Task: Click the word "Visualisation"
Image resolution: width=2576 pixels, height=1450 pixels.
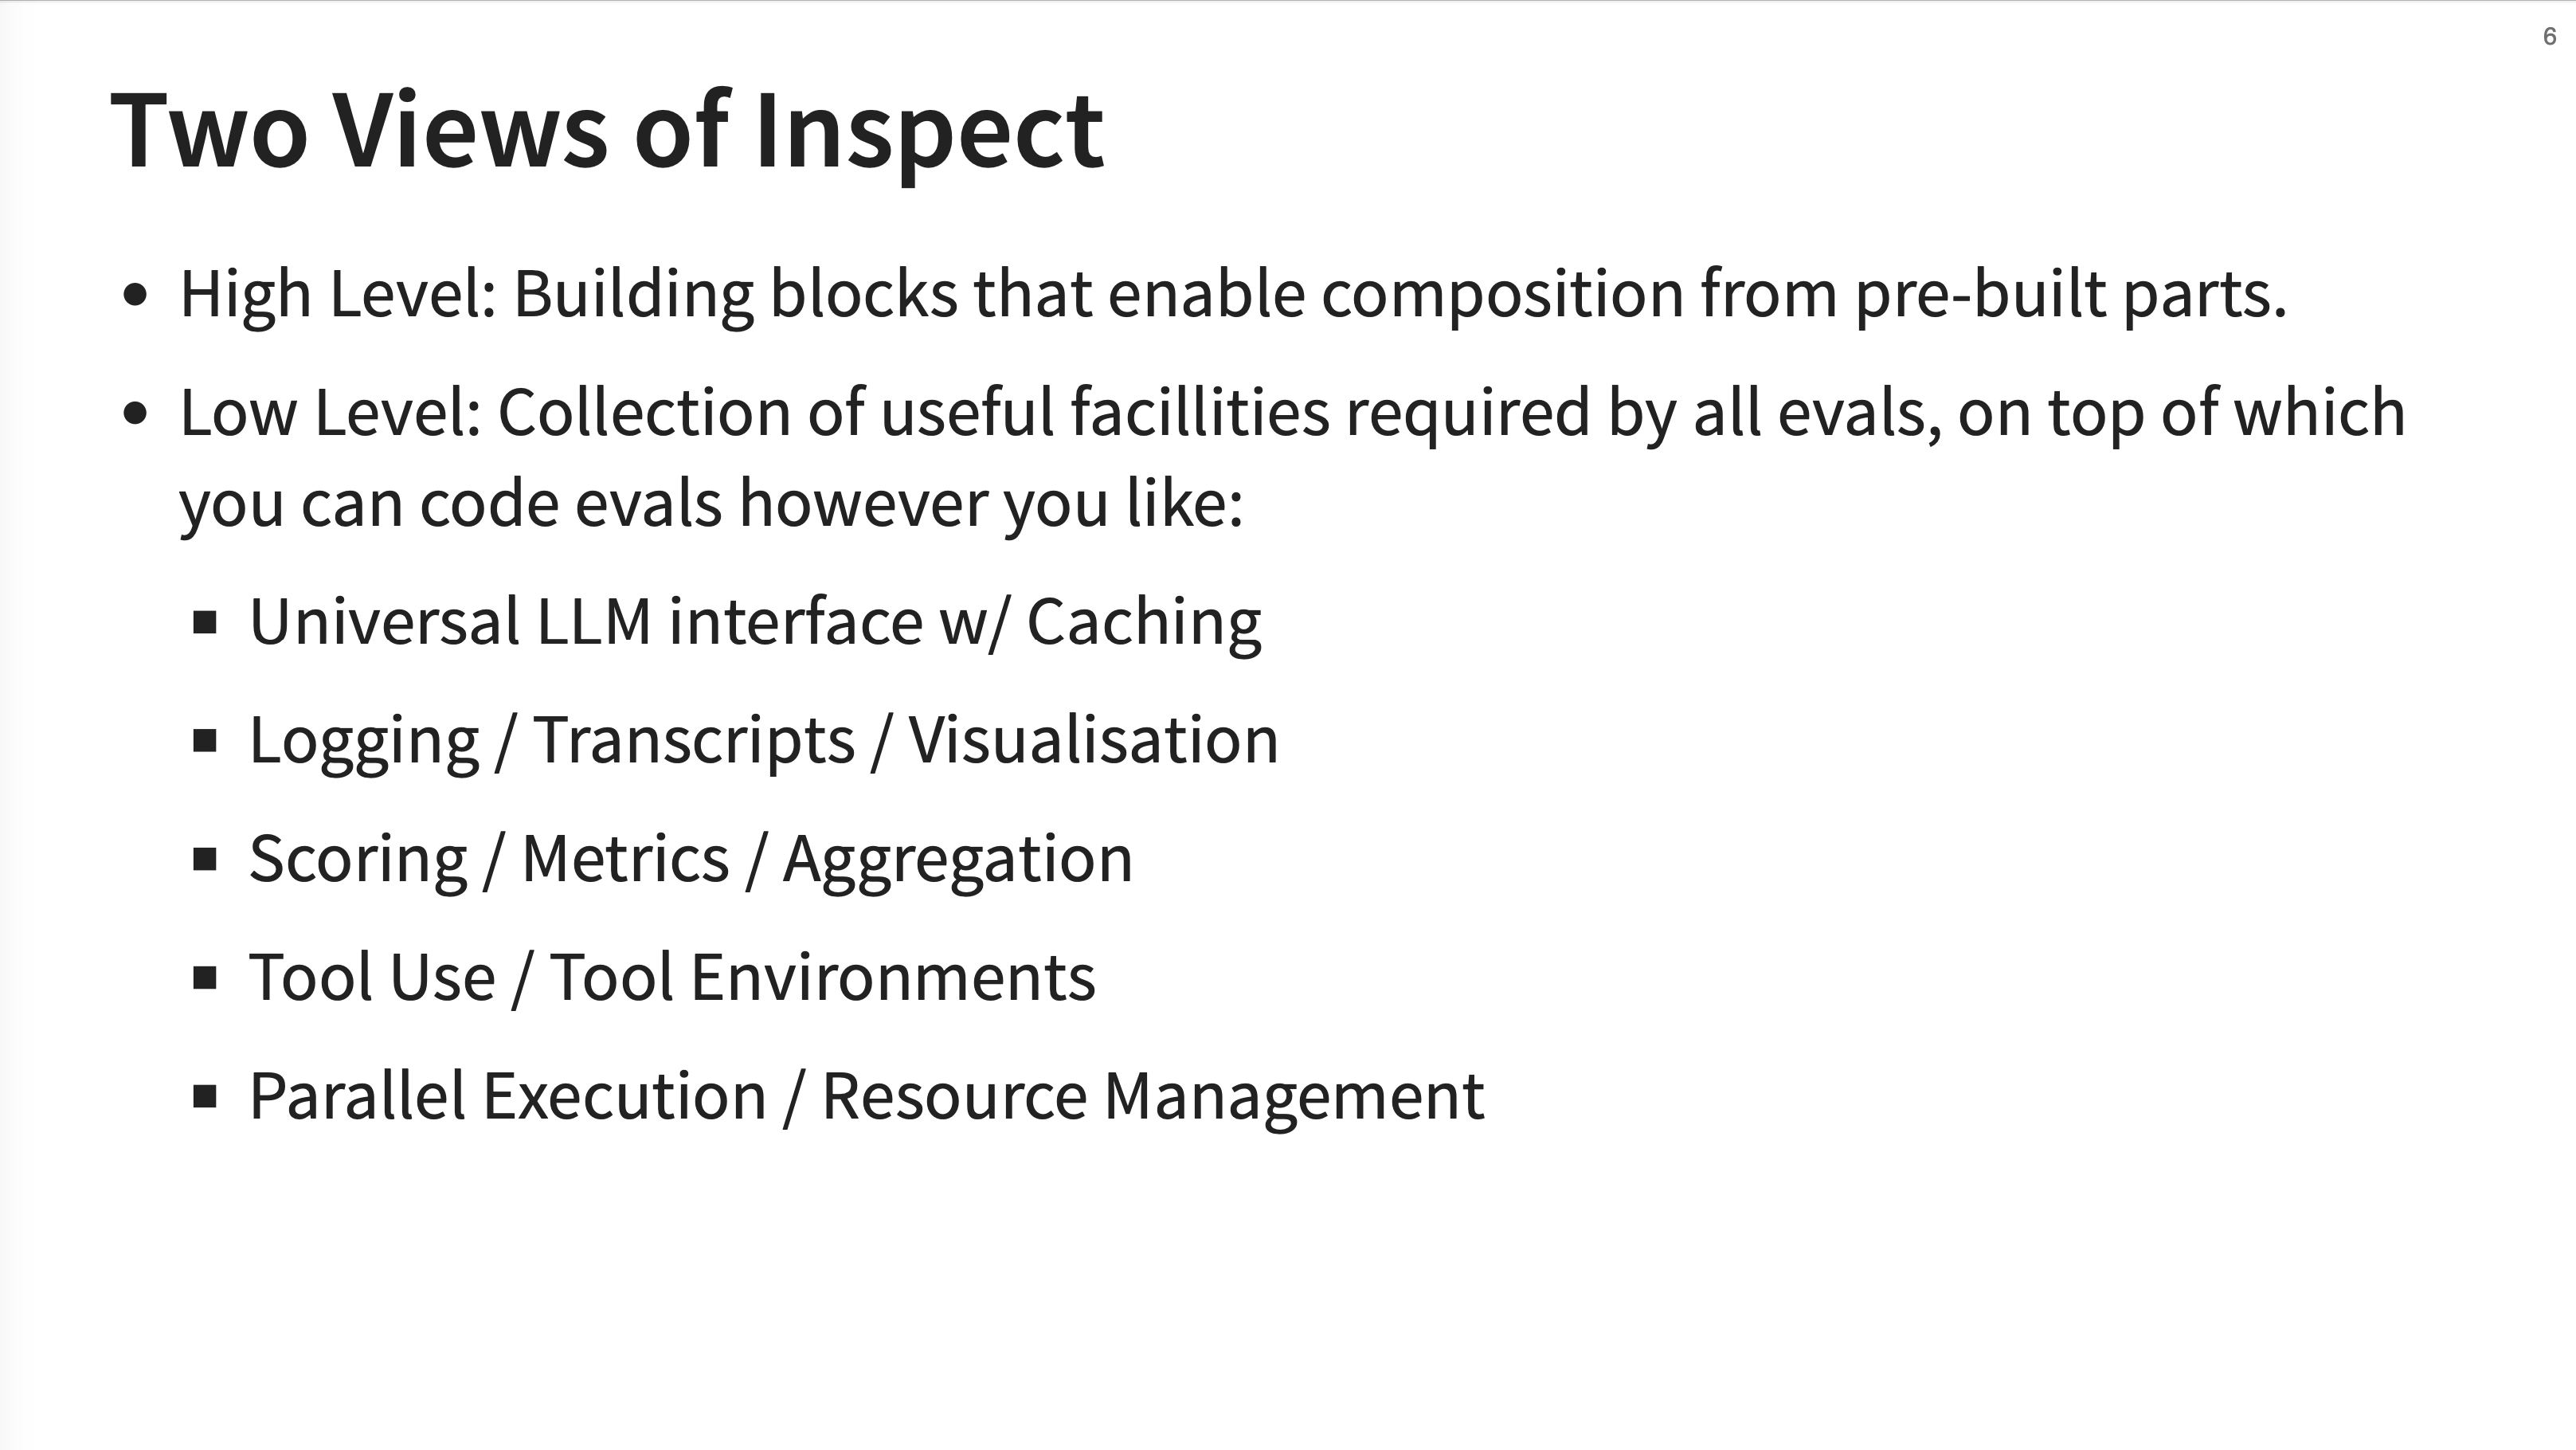Action: (1093, 740)
